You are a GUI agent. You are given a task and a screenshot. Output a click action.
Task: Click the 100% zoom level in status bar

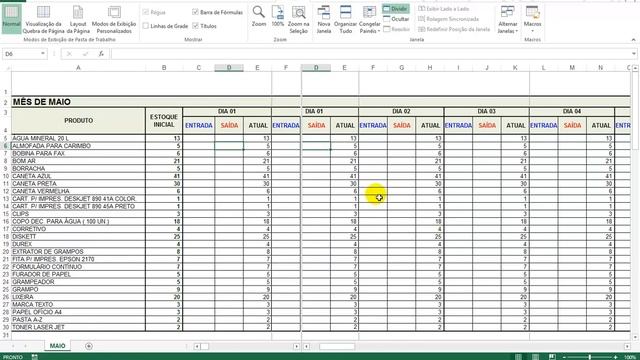(x=630, y=357)
